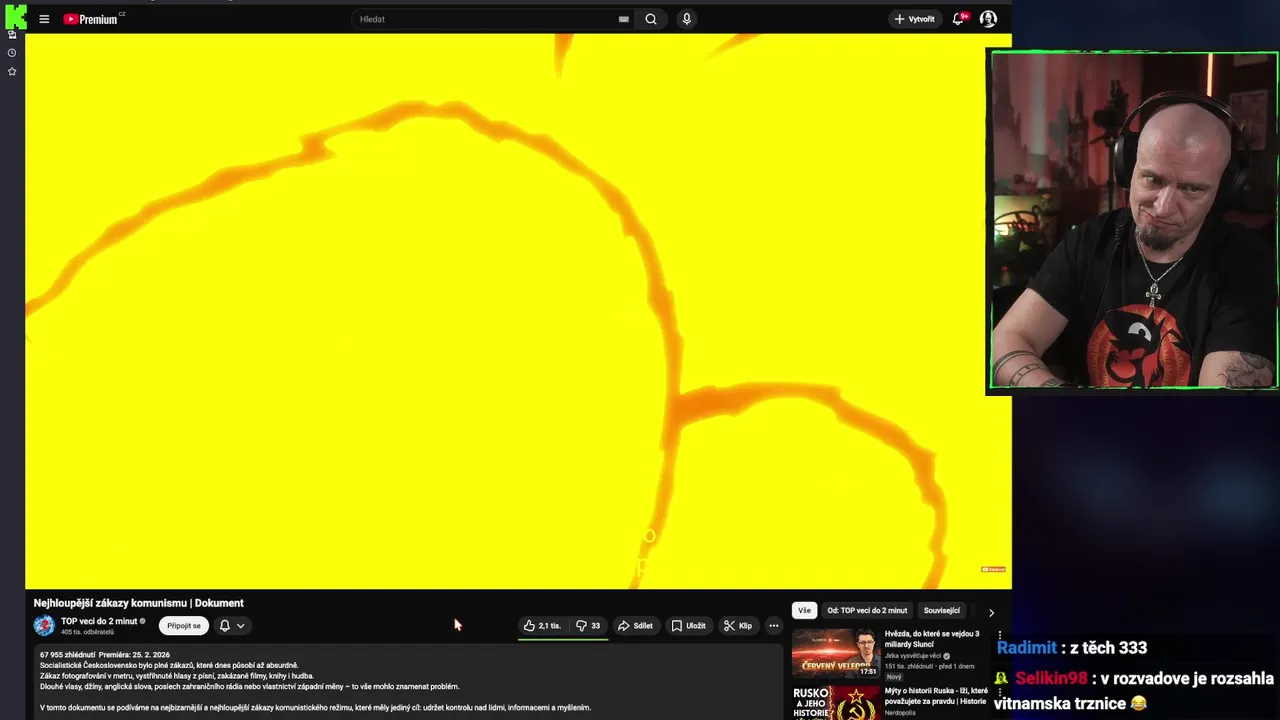The width and height of the screenshot is (1280, 720).
Task: Open the notifications bell with badge
Action: pyautogui.click(x=959, y=19)
